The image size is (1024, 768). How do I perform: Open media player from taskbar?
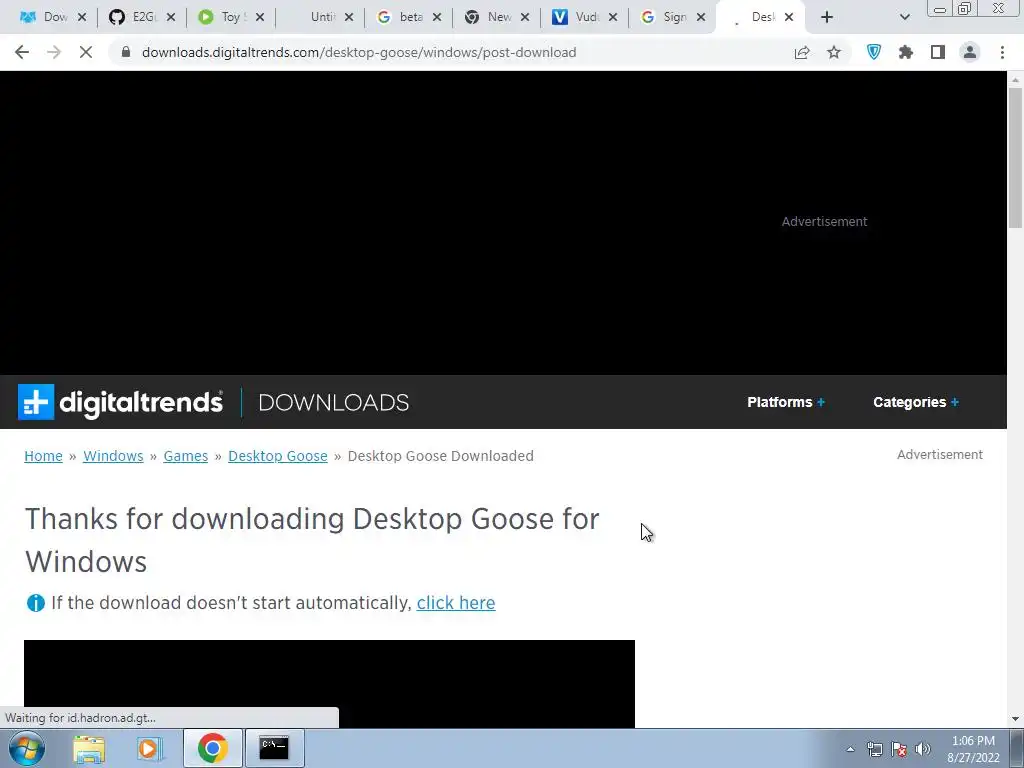[x=149, y=748]
